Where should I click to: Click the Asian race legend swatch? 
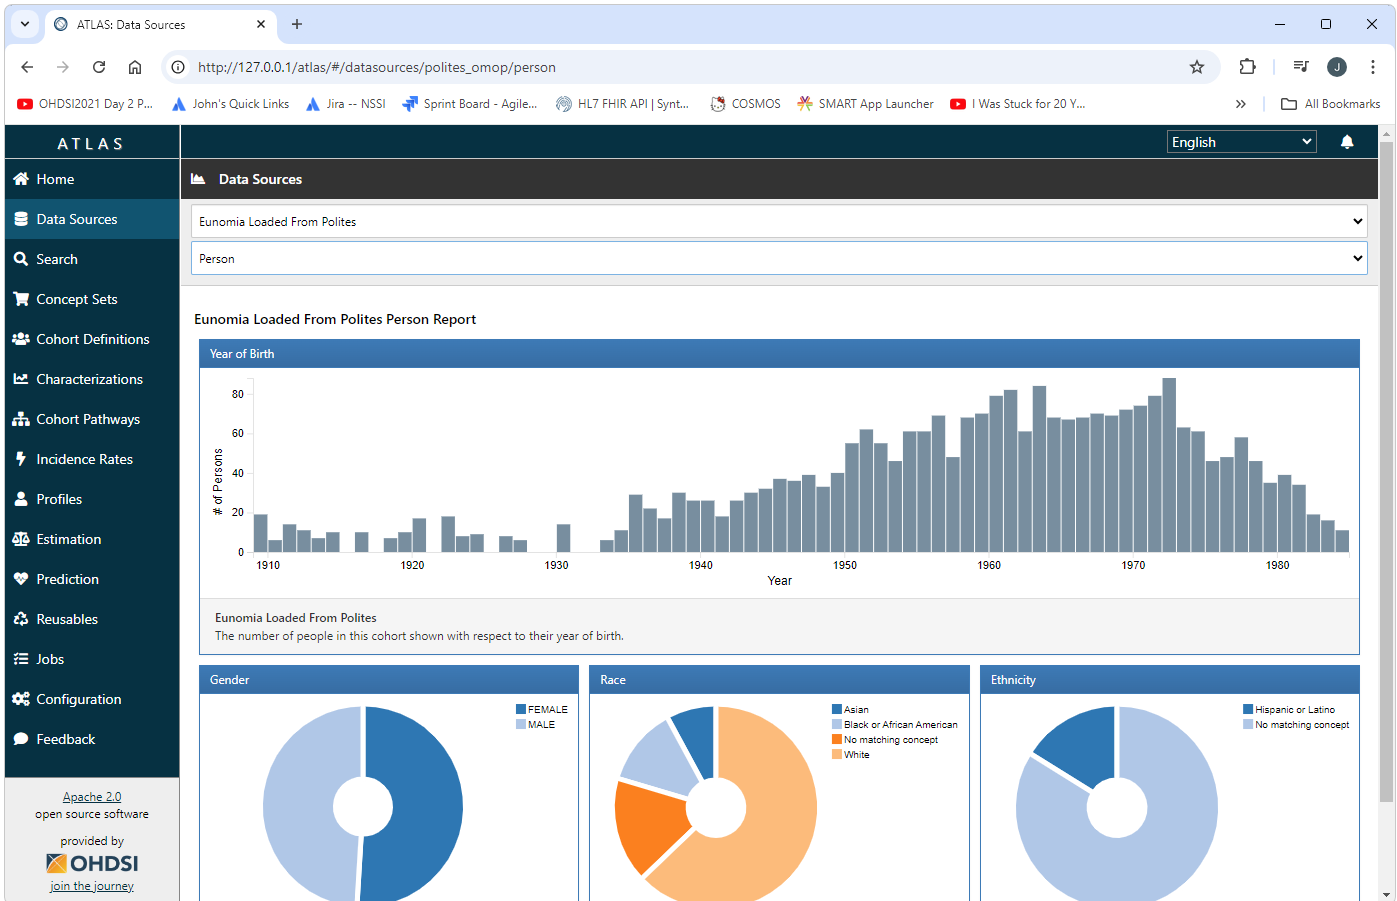click(x=837, y=709)
